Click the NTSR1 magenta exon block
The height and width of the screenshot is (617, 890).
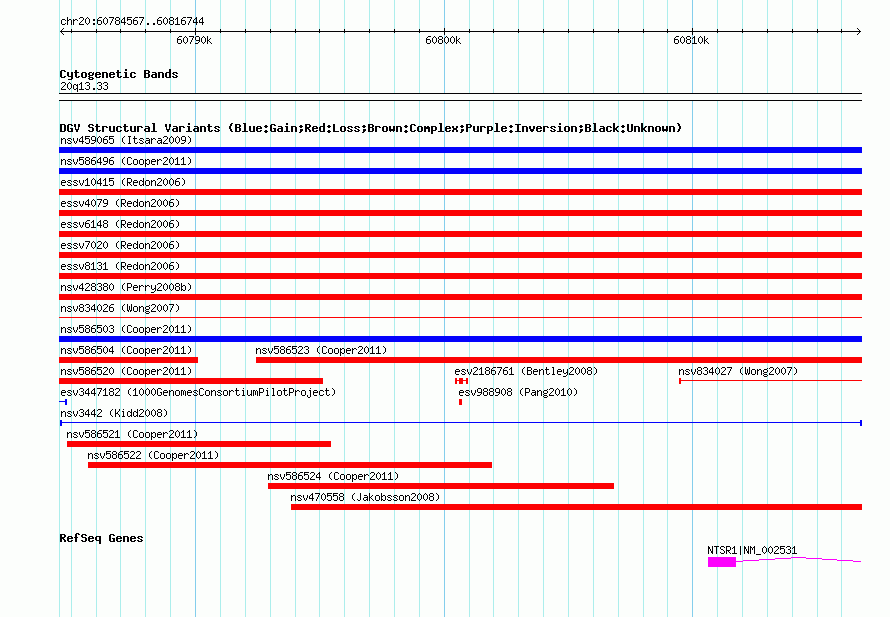[722, 562]
